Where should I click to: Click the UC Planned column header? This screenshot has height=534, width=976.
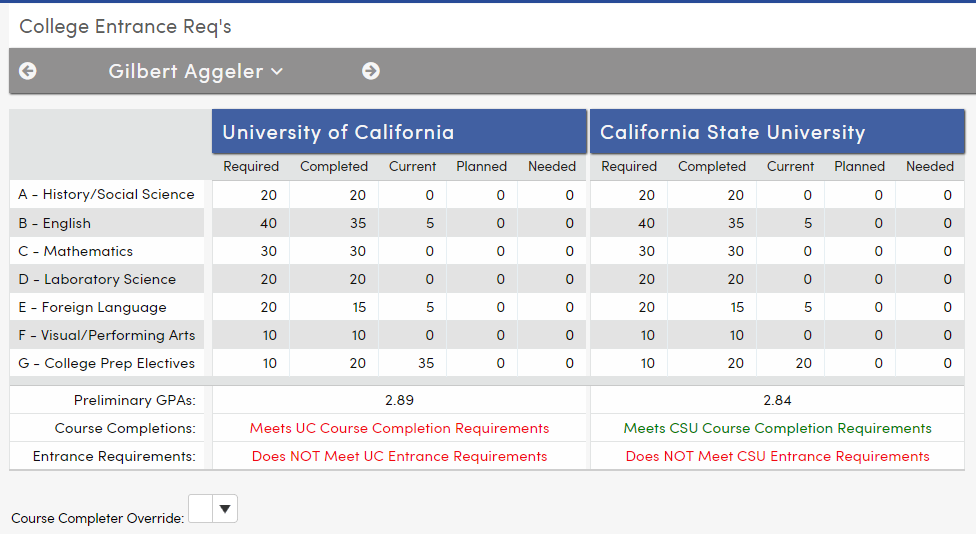point(482,167)
